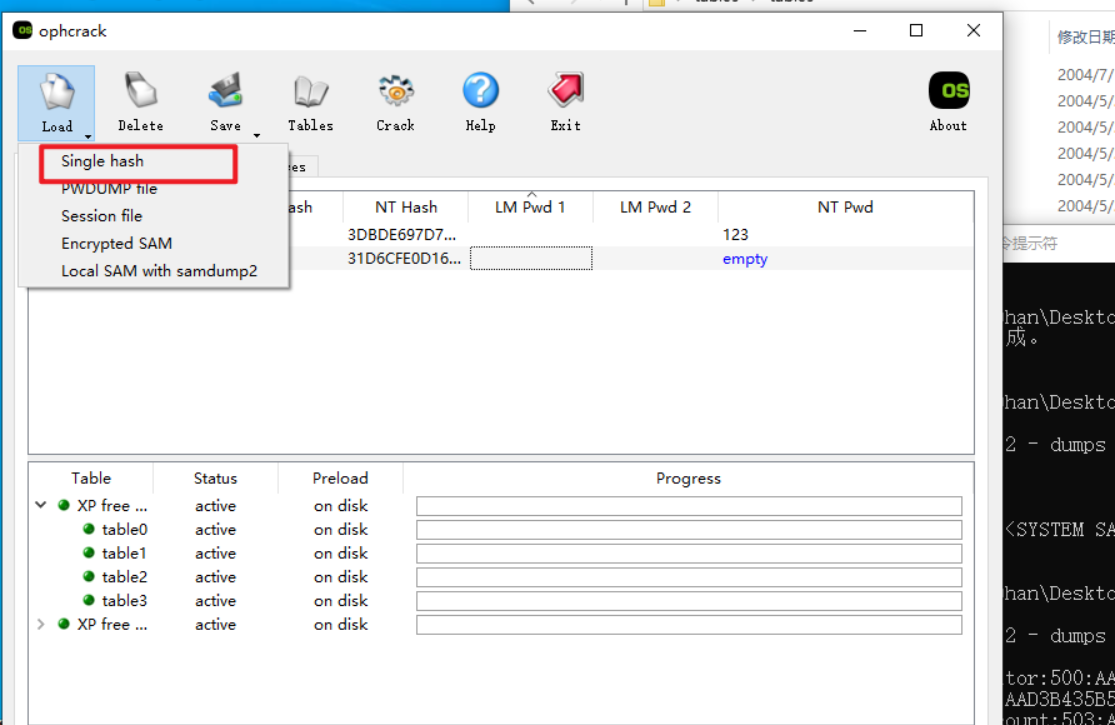This screenshot has height=725, width=1115.
Task: Open the Save button dropdown arrow
Action: click(x=257, y=135)
